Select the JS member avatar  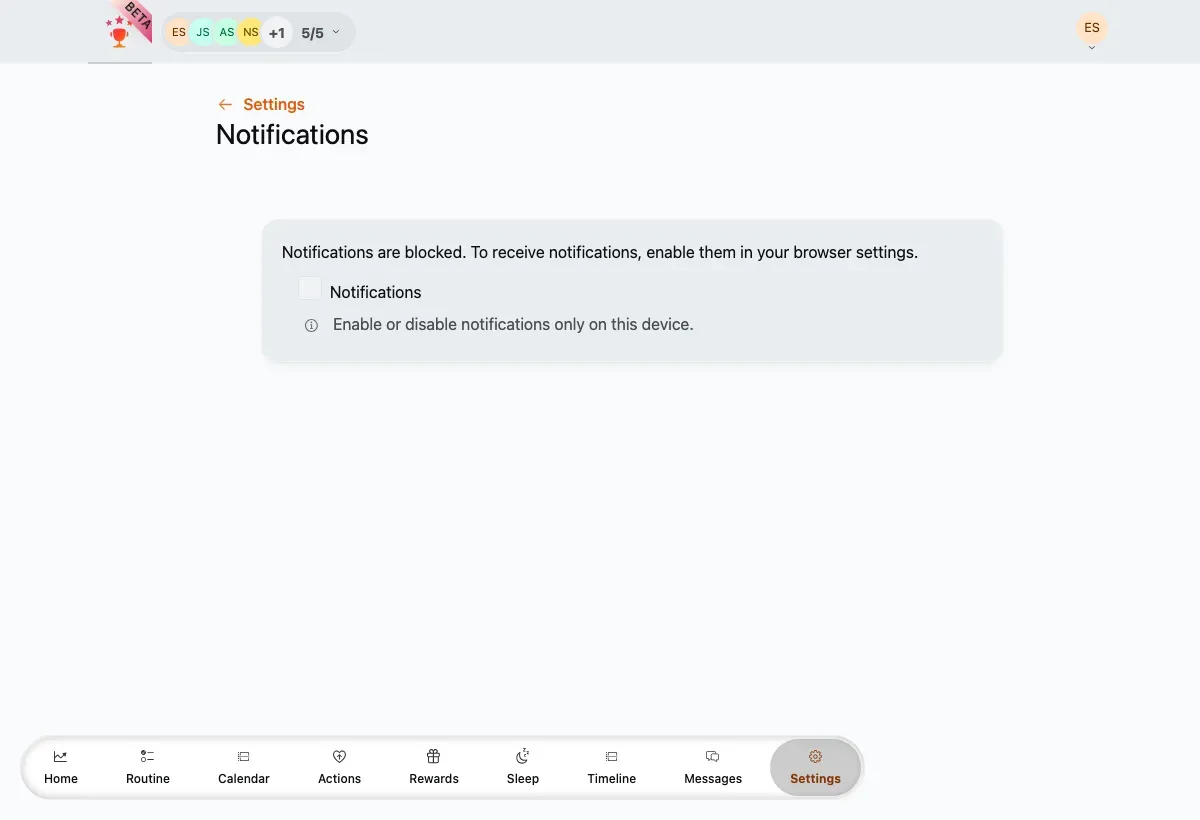point(203,32)
